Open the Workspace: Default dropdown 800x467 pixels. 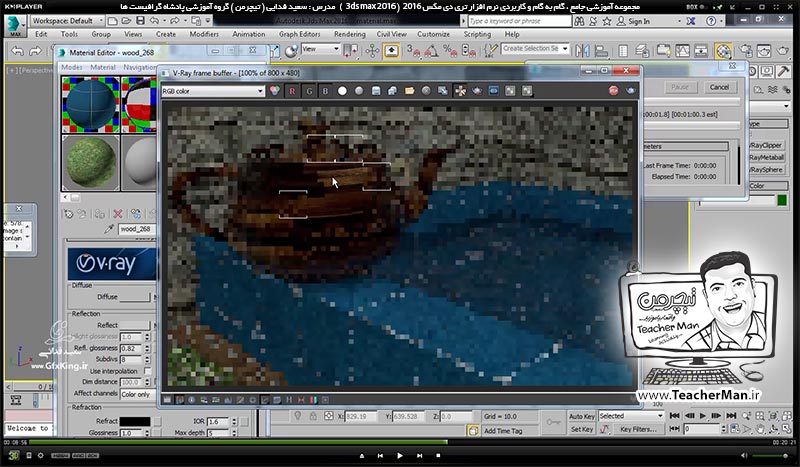pos(67,21)
